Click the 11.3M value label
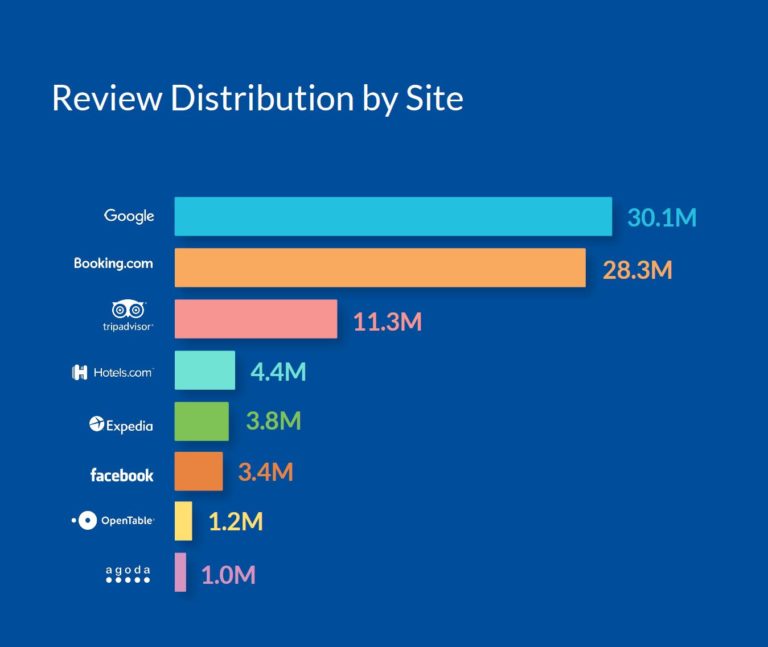Viewport: 768px width, 647px height. point(387,322)
